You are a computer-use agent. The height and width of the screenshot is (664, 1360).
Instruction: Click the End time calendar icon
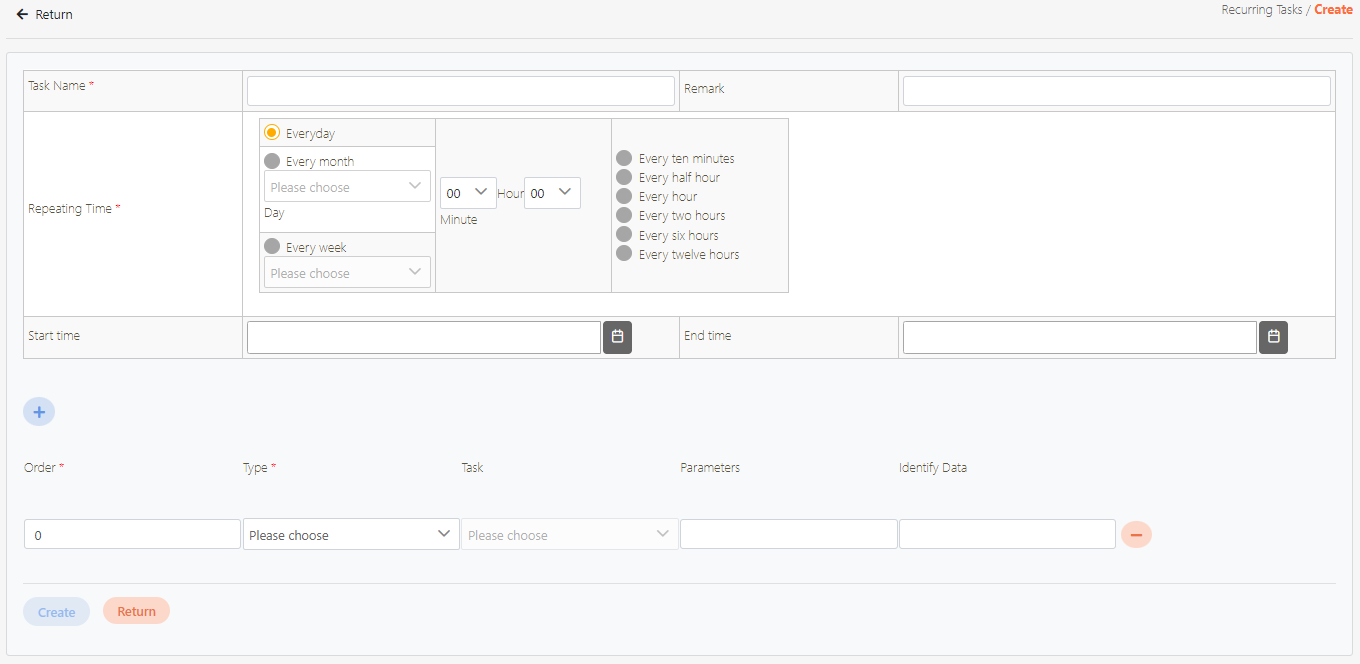(x=1273, y=337)
